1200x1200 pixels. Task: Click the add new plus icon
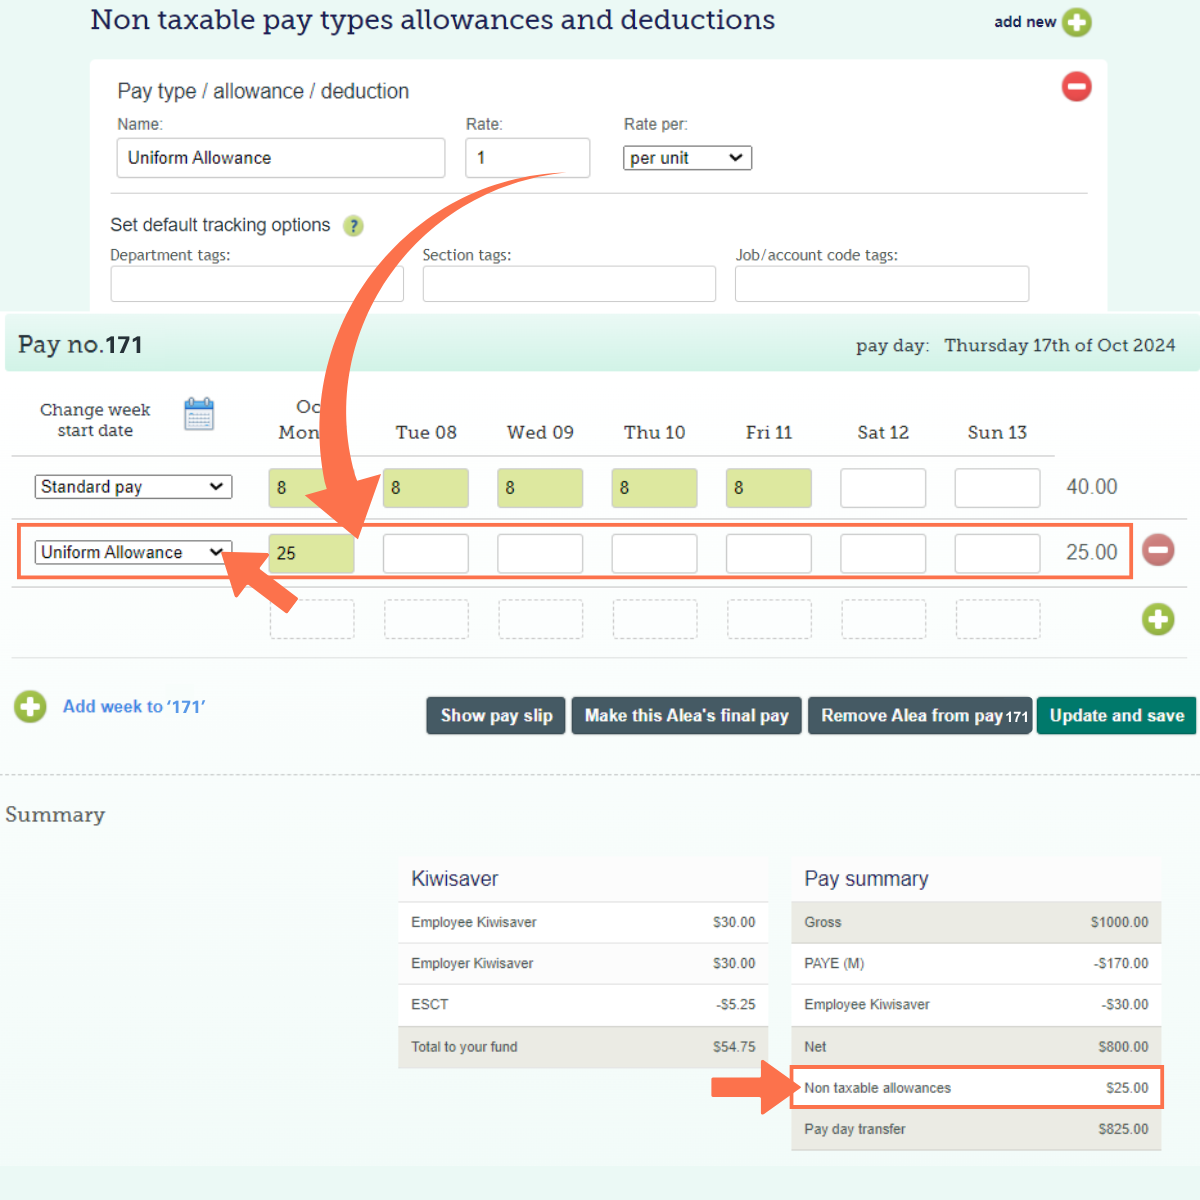coord(1077,21)
